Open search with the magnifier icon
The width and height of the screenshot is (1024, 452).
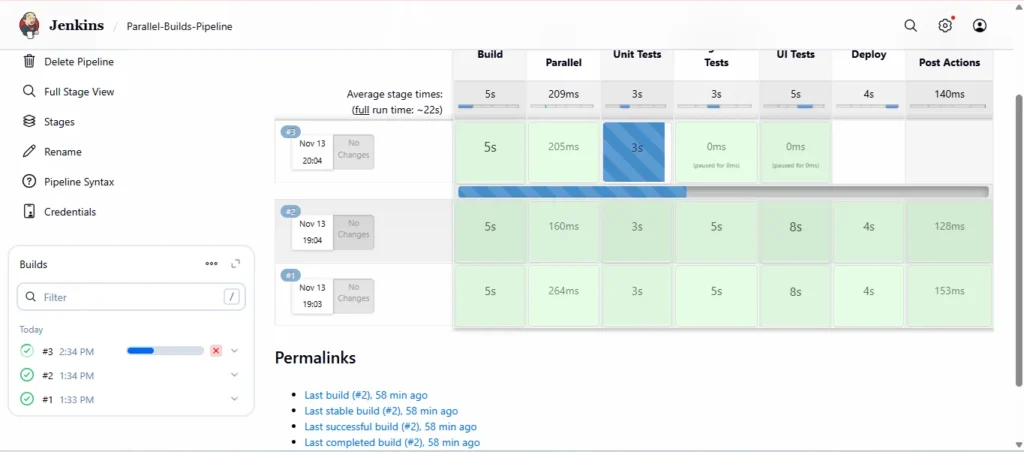coord(910,26)
